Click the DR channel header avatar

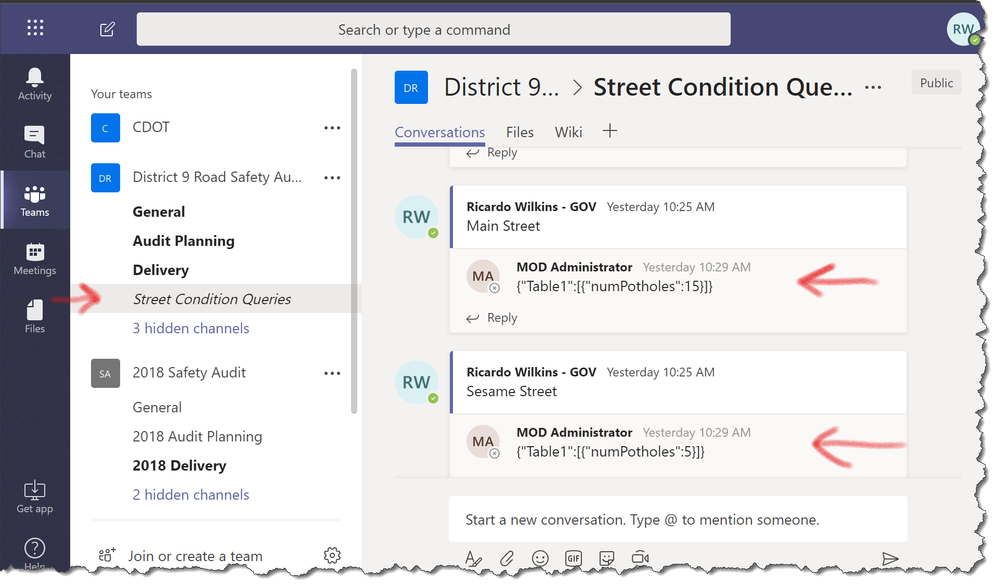point(411,87)
